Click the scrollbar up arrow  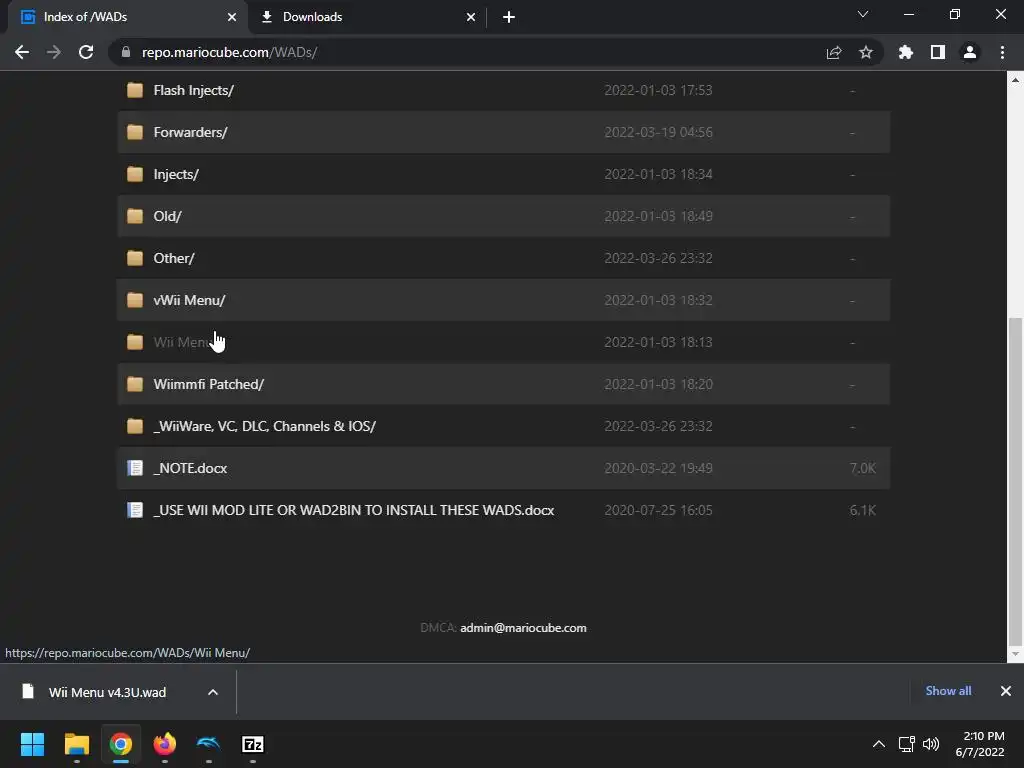1015,80
